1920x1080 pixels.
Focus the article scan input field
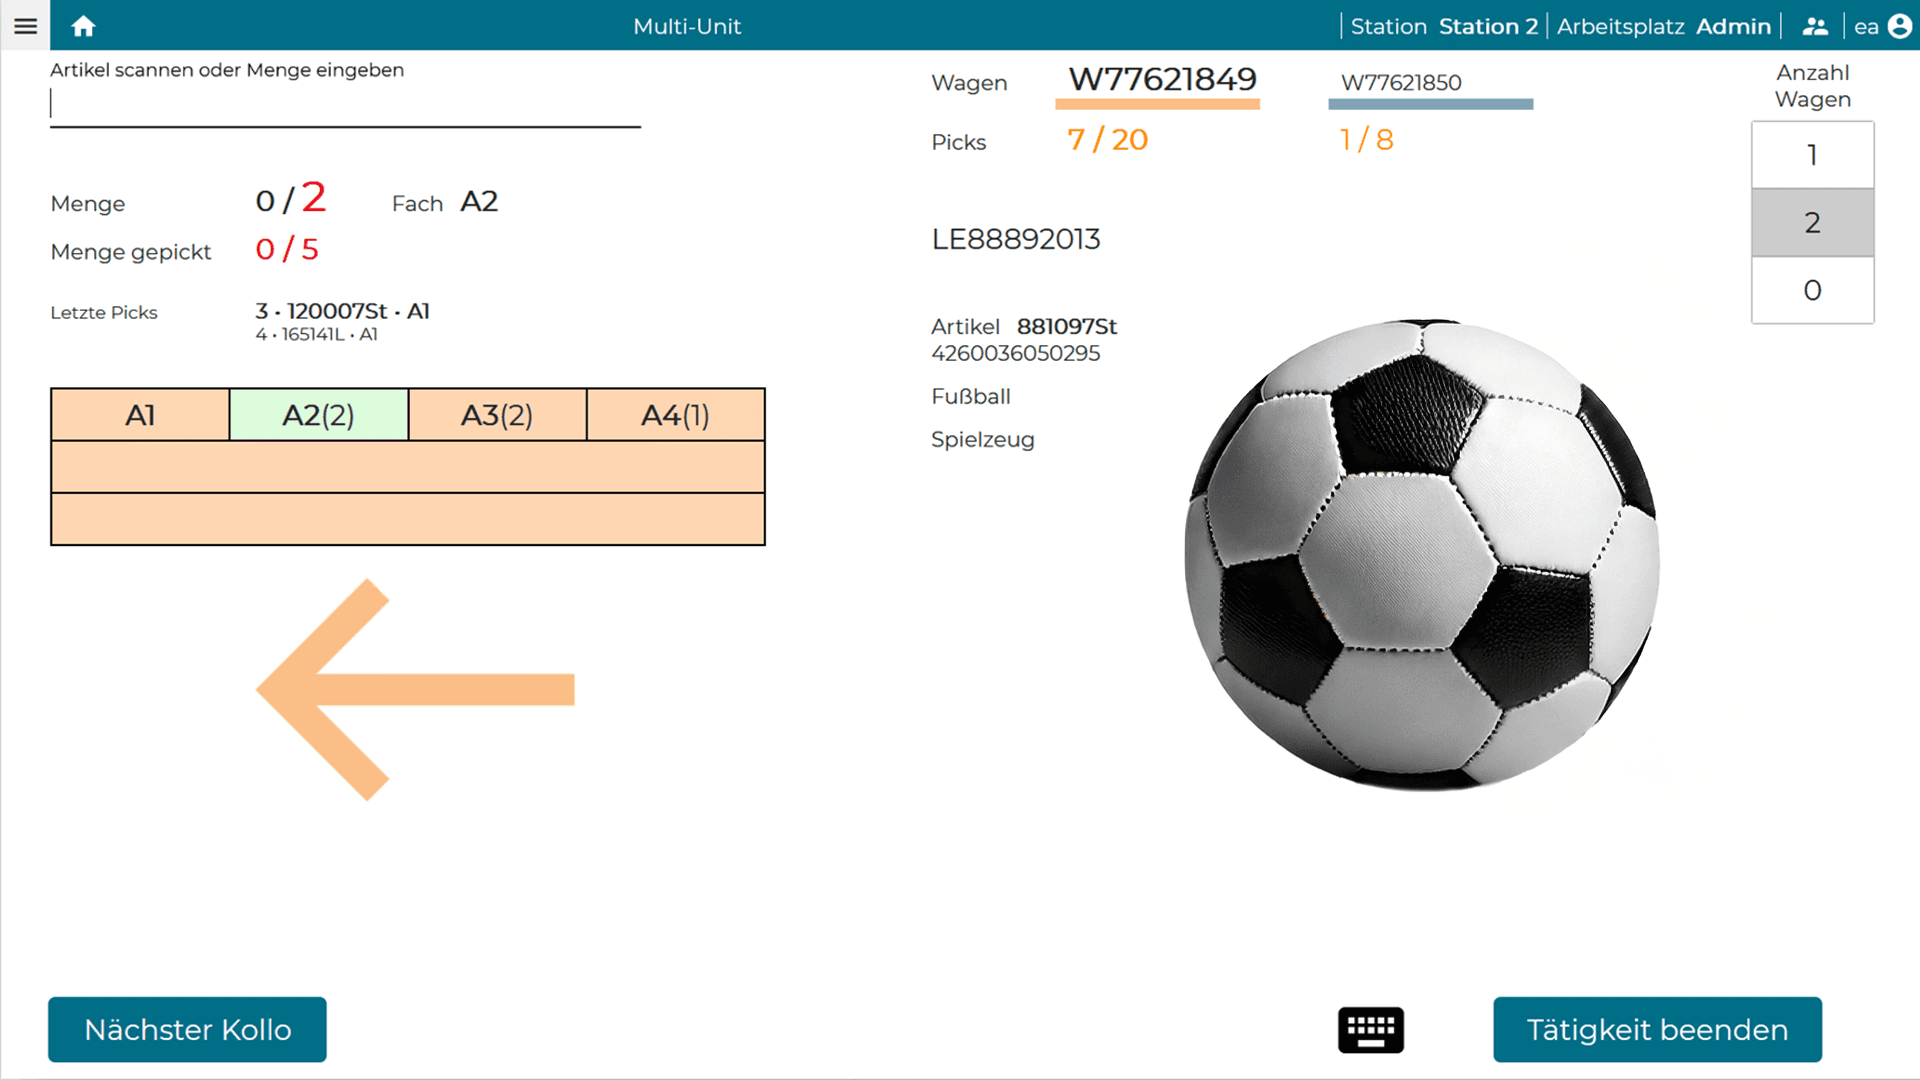pos(345,105)
